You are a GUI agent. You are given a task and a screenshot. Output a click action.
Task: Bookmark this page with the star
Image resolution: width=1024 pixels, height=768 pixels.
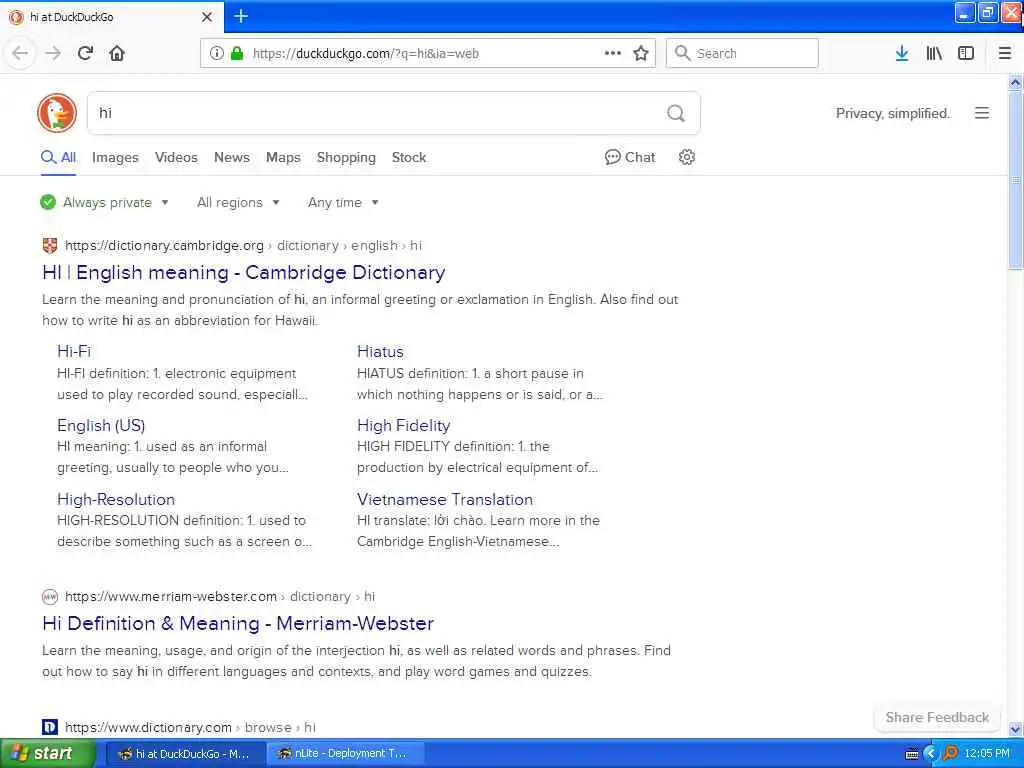[x=641, y=53]
